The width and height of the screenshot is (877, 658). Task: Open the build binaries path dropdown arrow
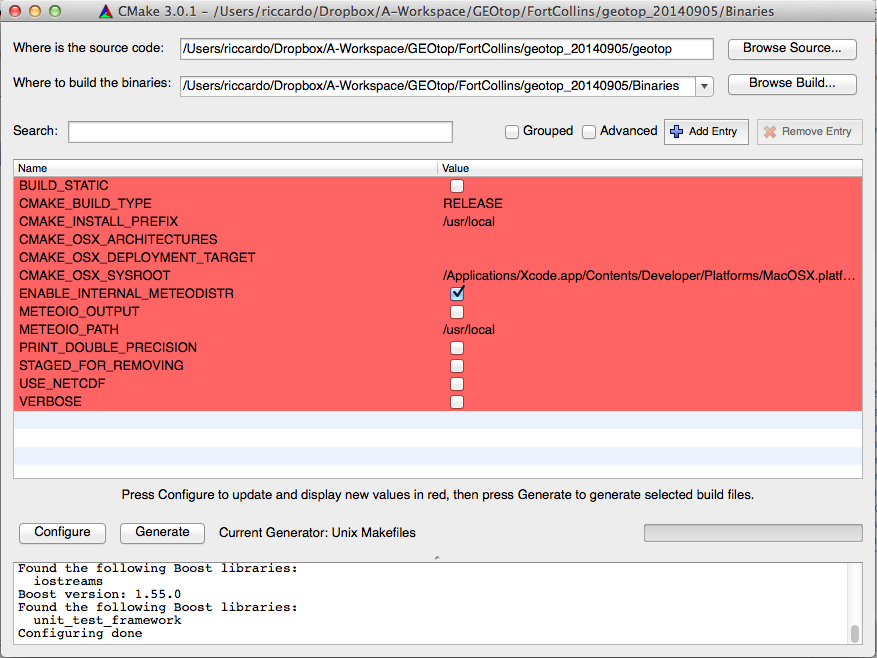point(704,86)
